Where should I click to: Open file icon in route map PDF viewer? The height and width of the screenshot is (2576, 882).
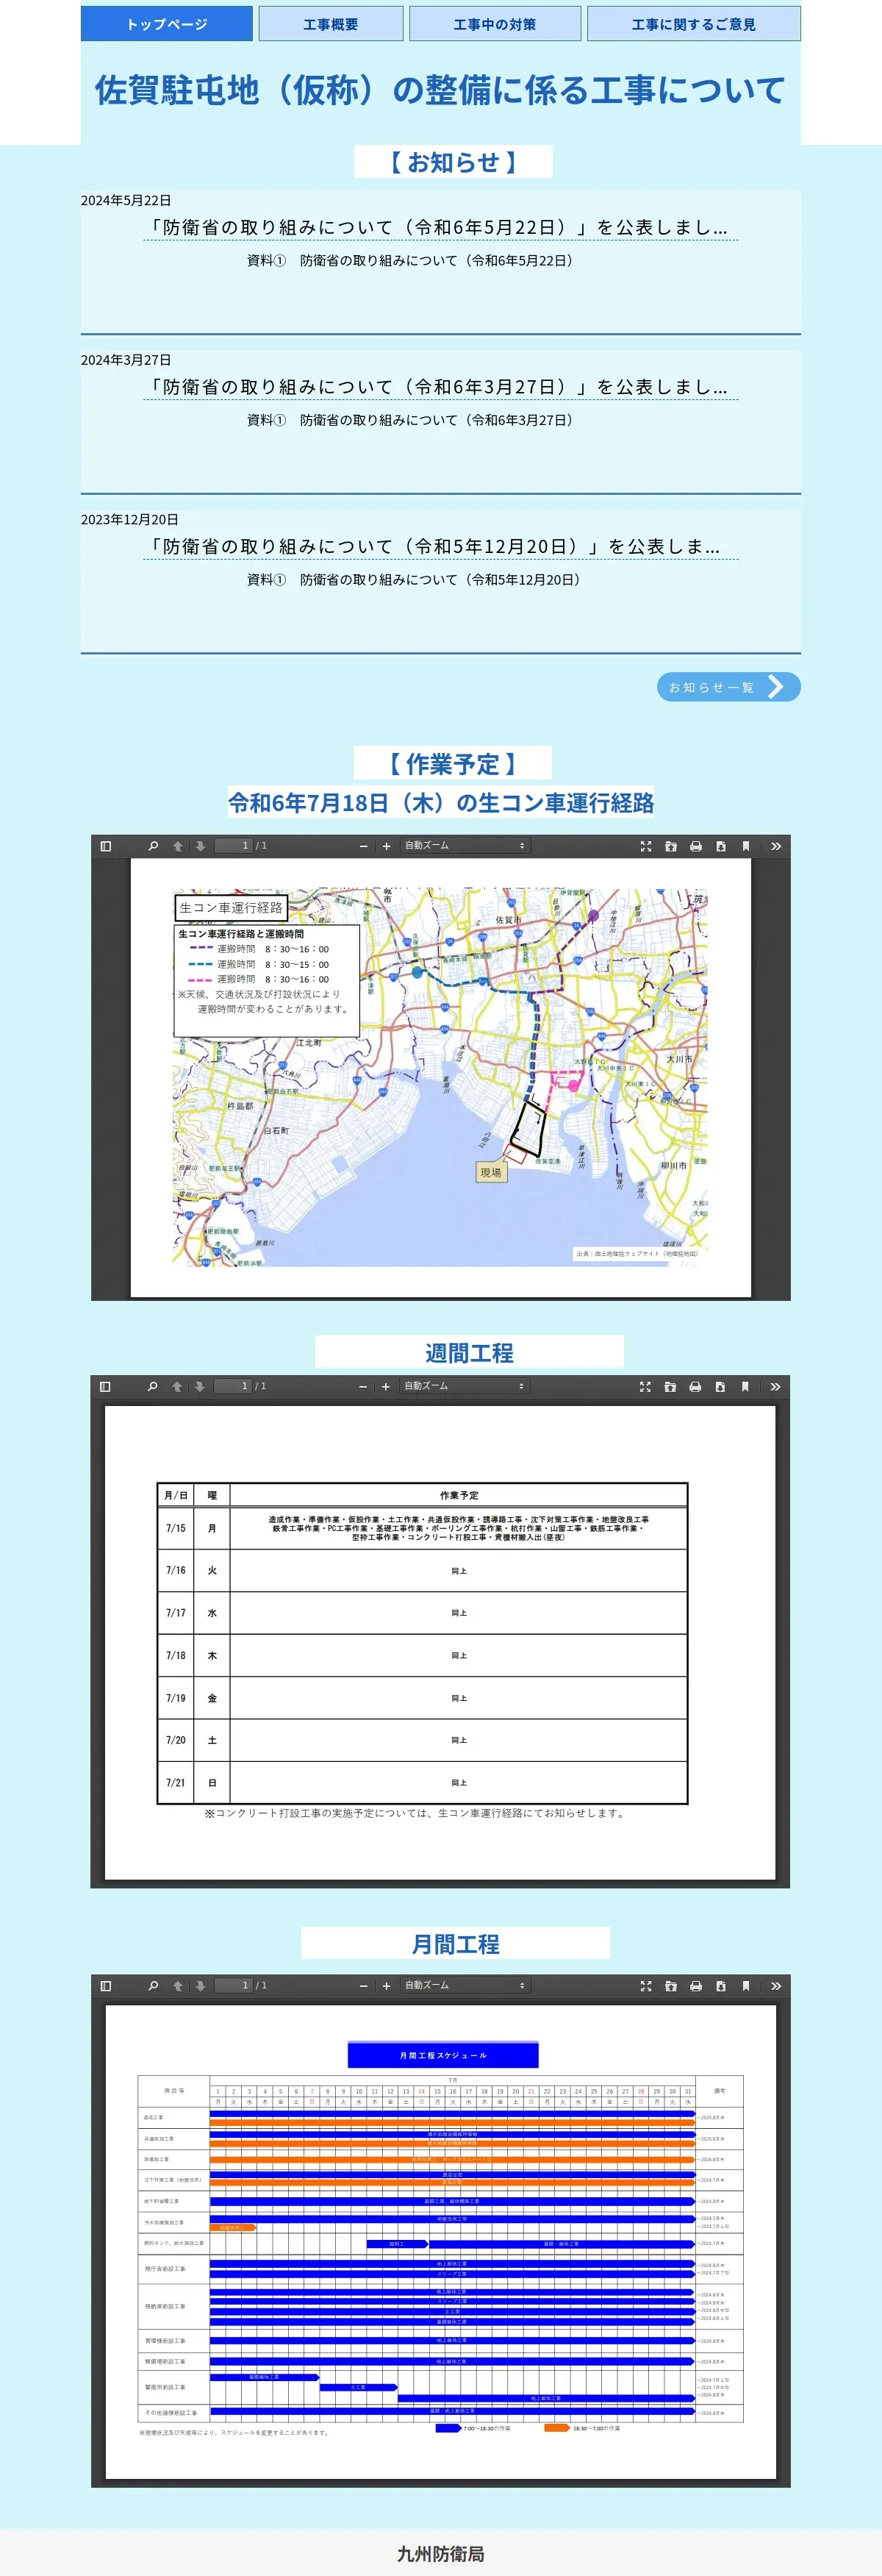coord(671,846)
